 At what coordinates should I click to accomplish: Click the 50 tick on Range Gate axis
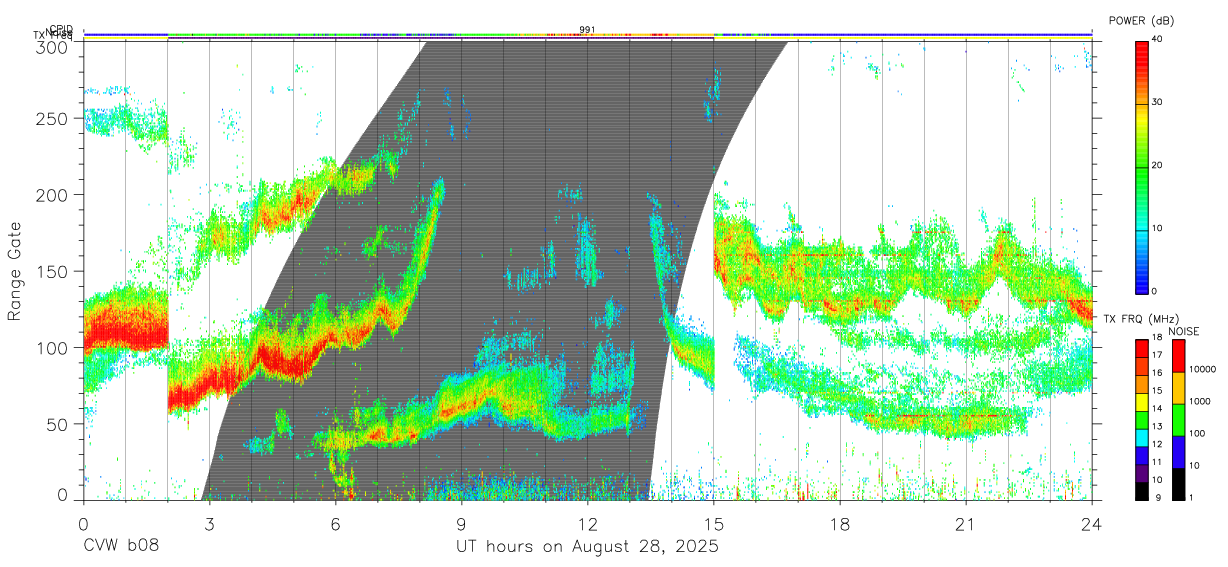58,424
